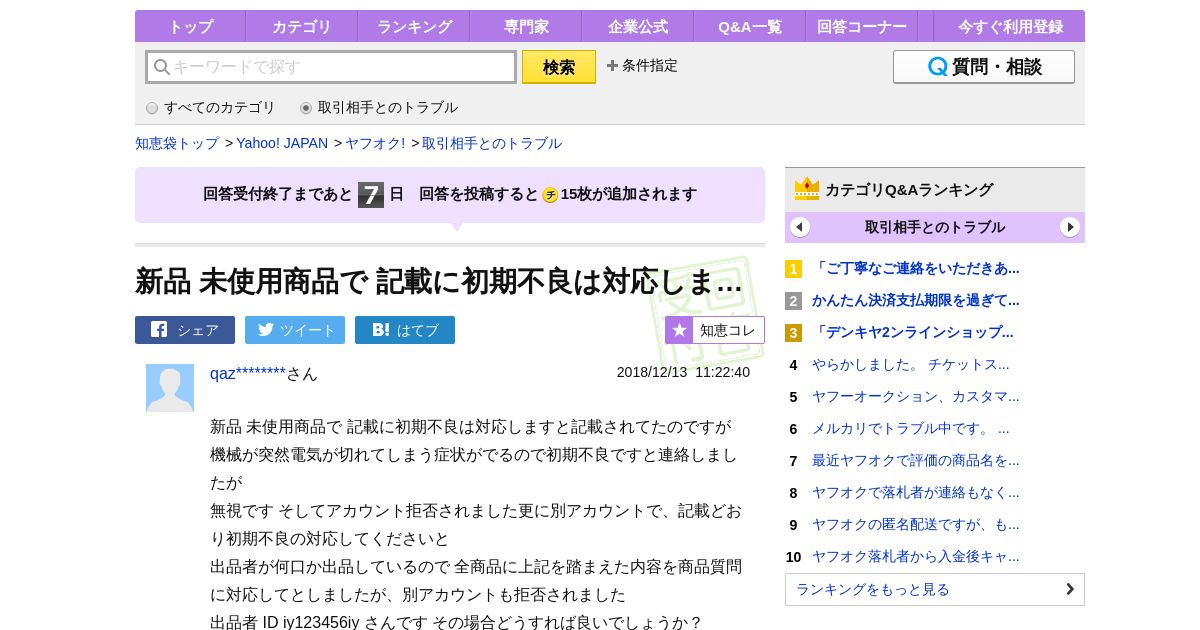Open the Q&A一覧 tab

(x=750, y=27)
